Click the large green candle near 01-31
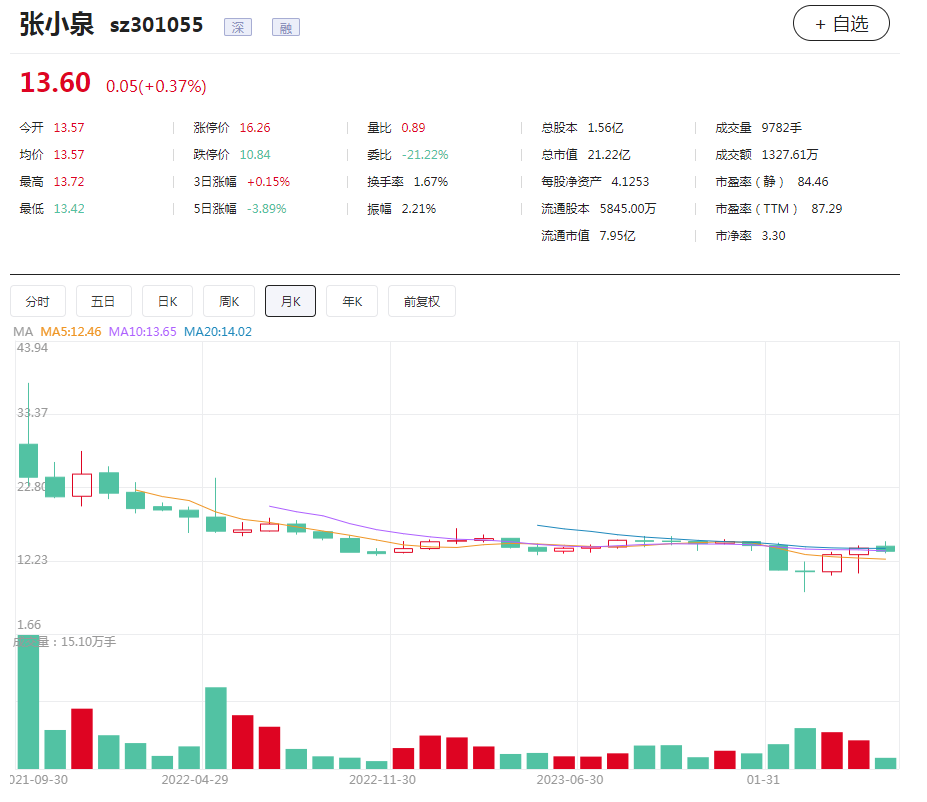The image size is (927, 802). click(778, 557)
